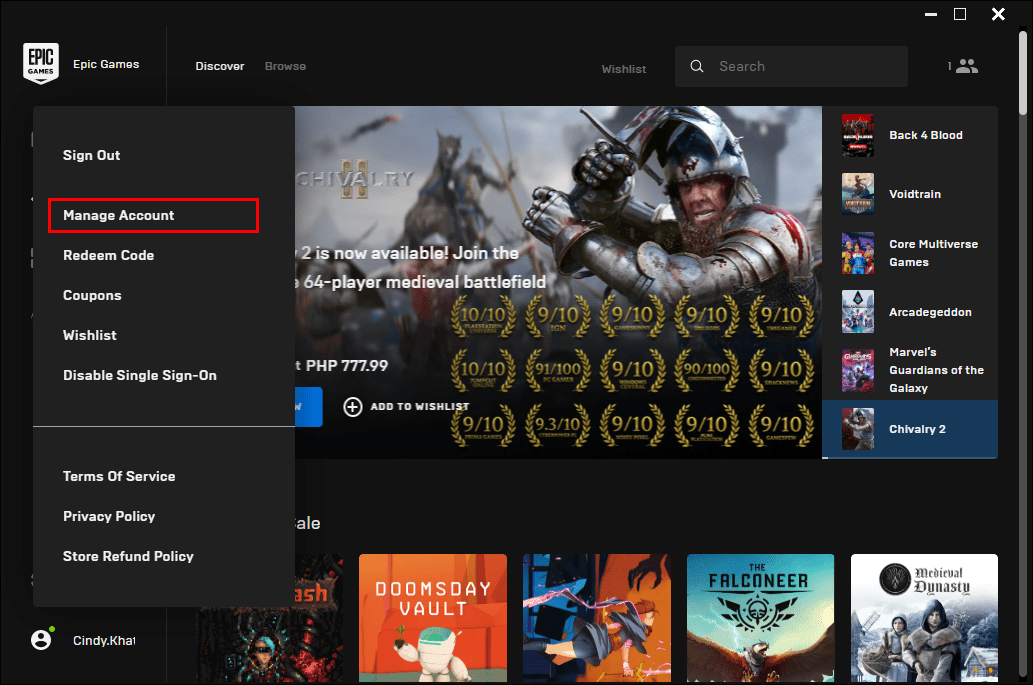Click Marvel's Guardians of the Galaxy title
The image size is (1033, 685).
coord(936,370)
